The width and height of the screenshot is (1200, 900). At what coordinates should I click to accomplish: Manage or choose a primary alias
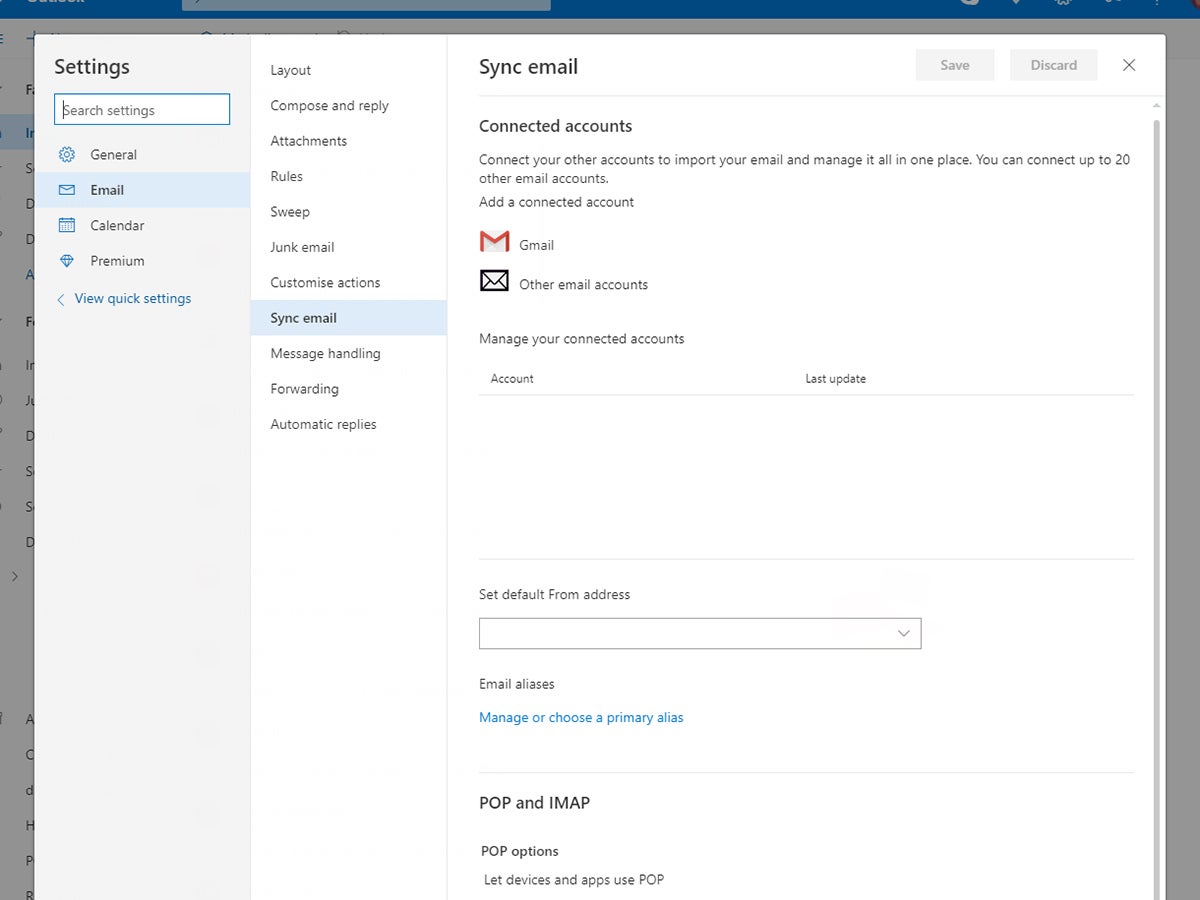click(x=581, y=717)
